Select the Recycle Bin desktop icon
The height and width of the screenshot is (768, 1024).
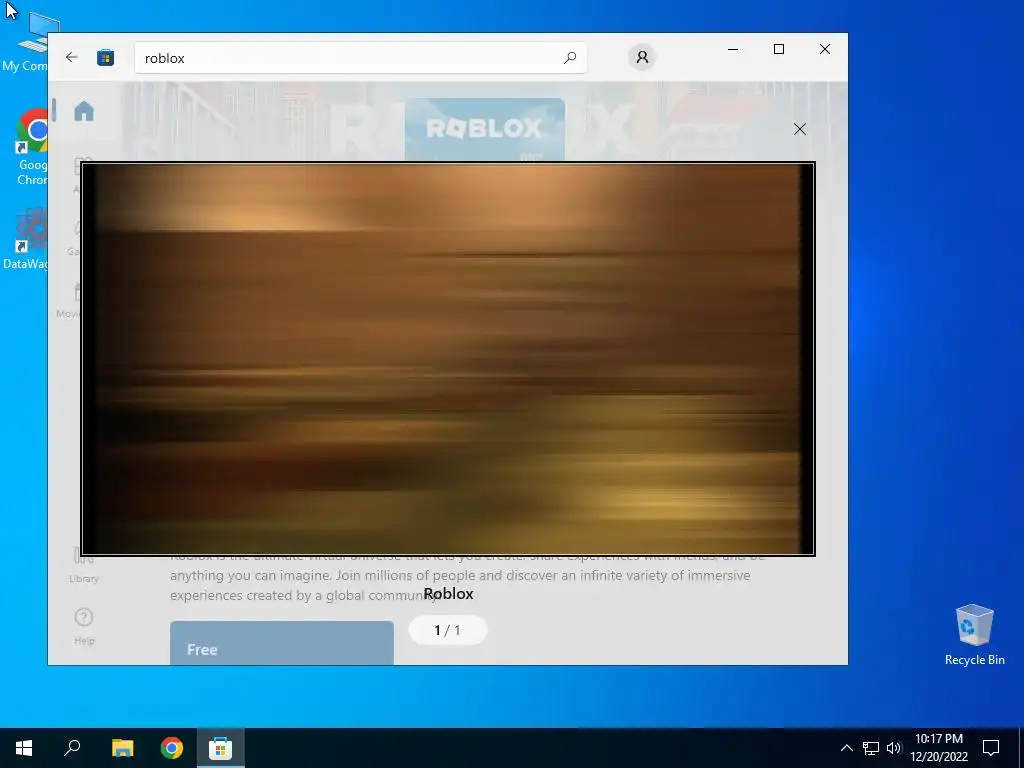(974, 635)
